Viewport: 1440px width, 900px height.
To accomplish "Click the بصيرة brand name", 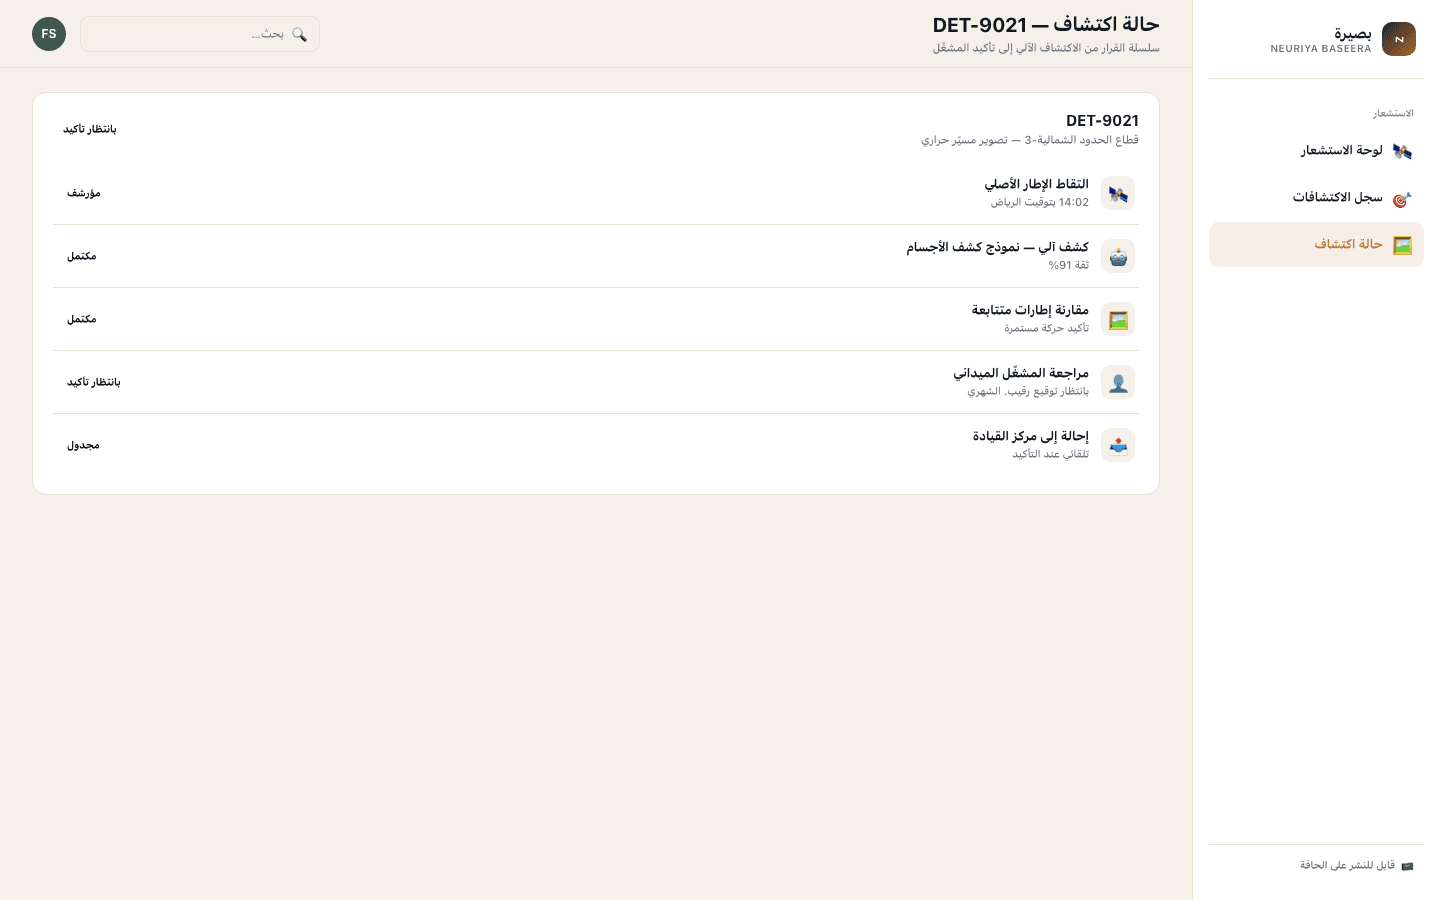I will [1353, 34].
